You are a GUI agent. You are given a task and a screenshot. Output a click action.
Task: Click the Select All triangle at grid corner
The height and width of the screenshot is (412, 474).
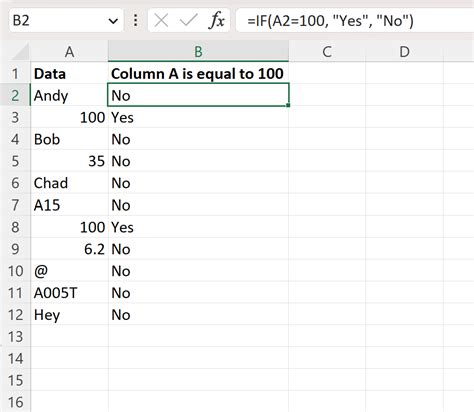pos(20,52)
